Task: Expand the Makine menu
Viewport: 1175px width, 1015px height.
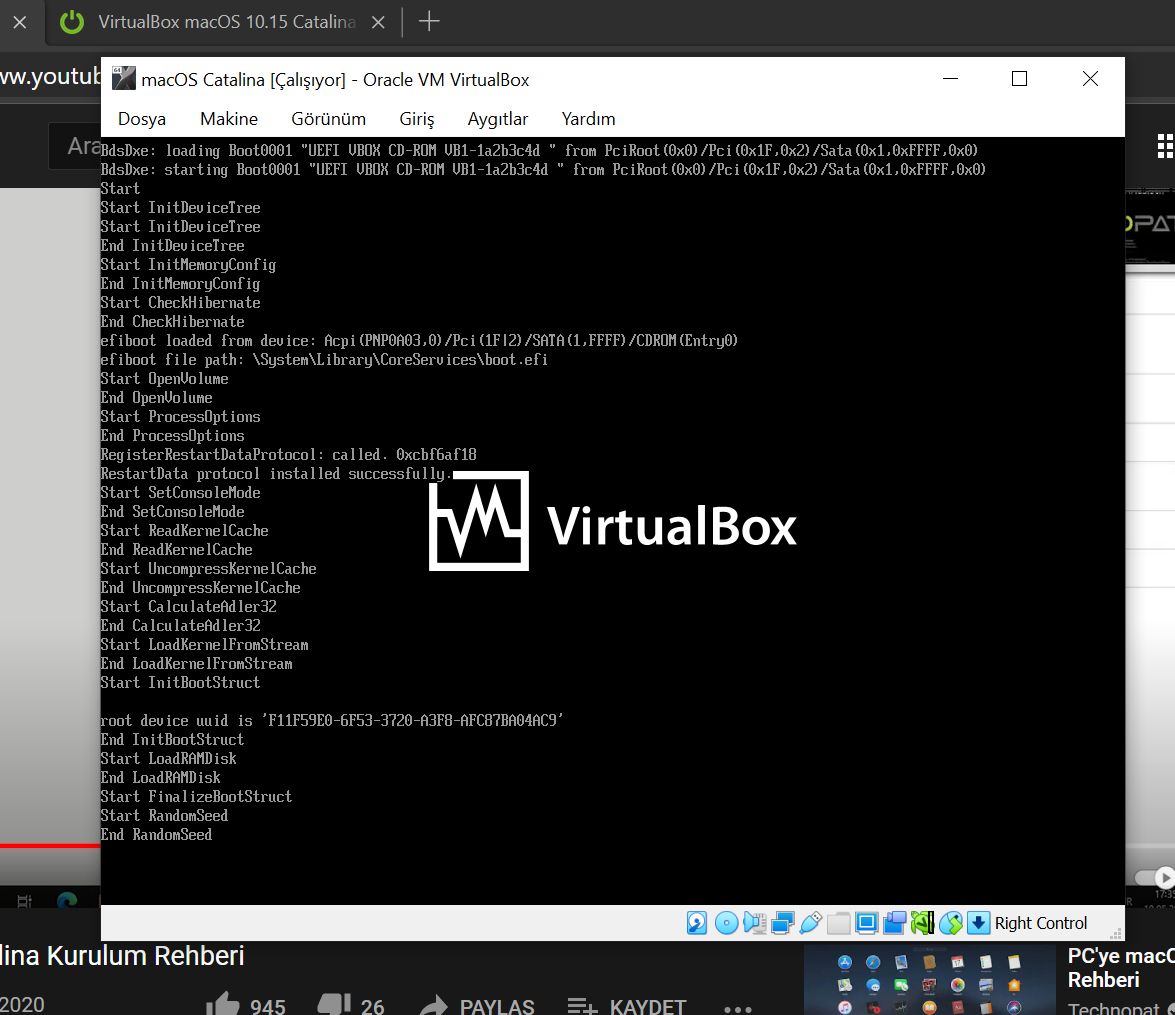Action: tap(229, 119)
